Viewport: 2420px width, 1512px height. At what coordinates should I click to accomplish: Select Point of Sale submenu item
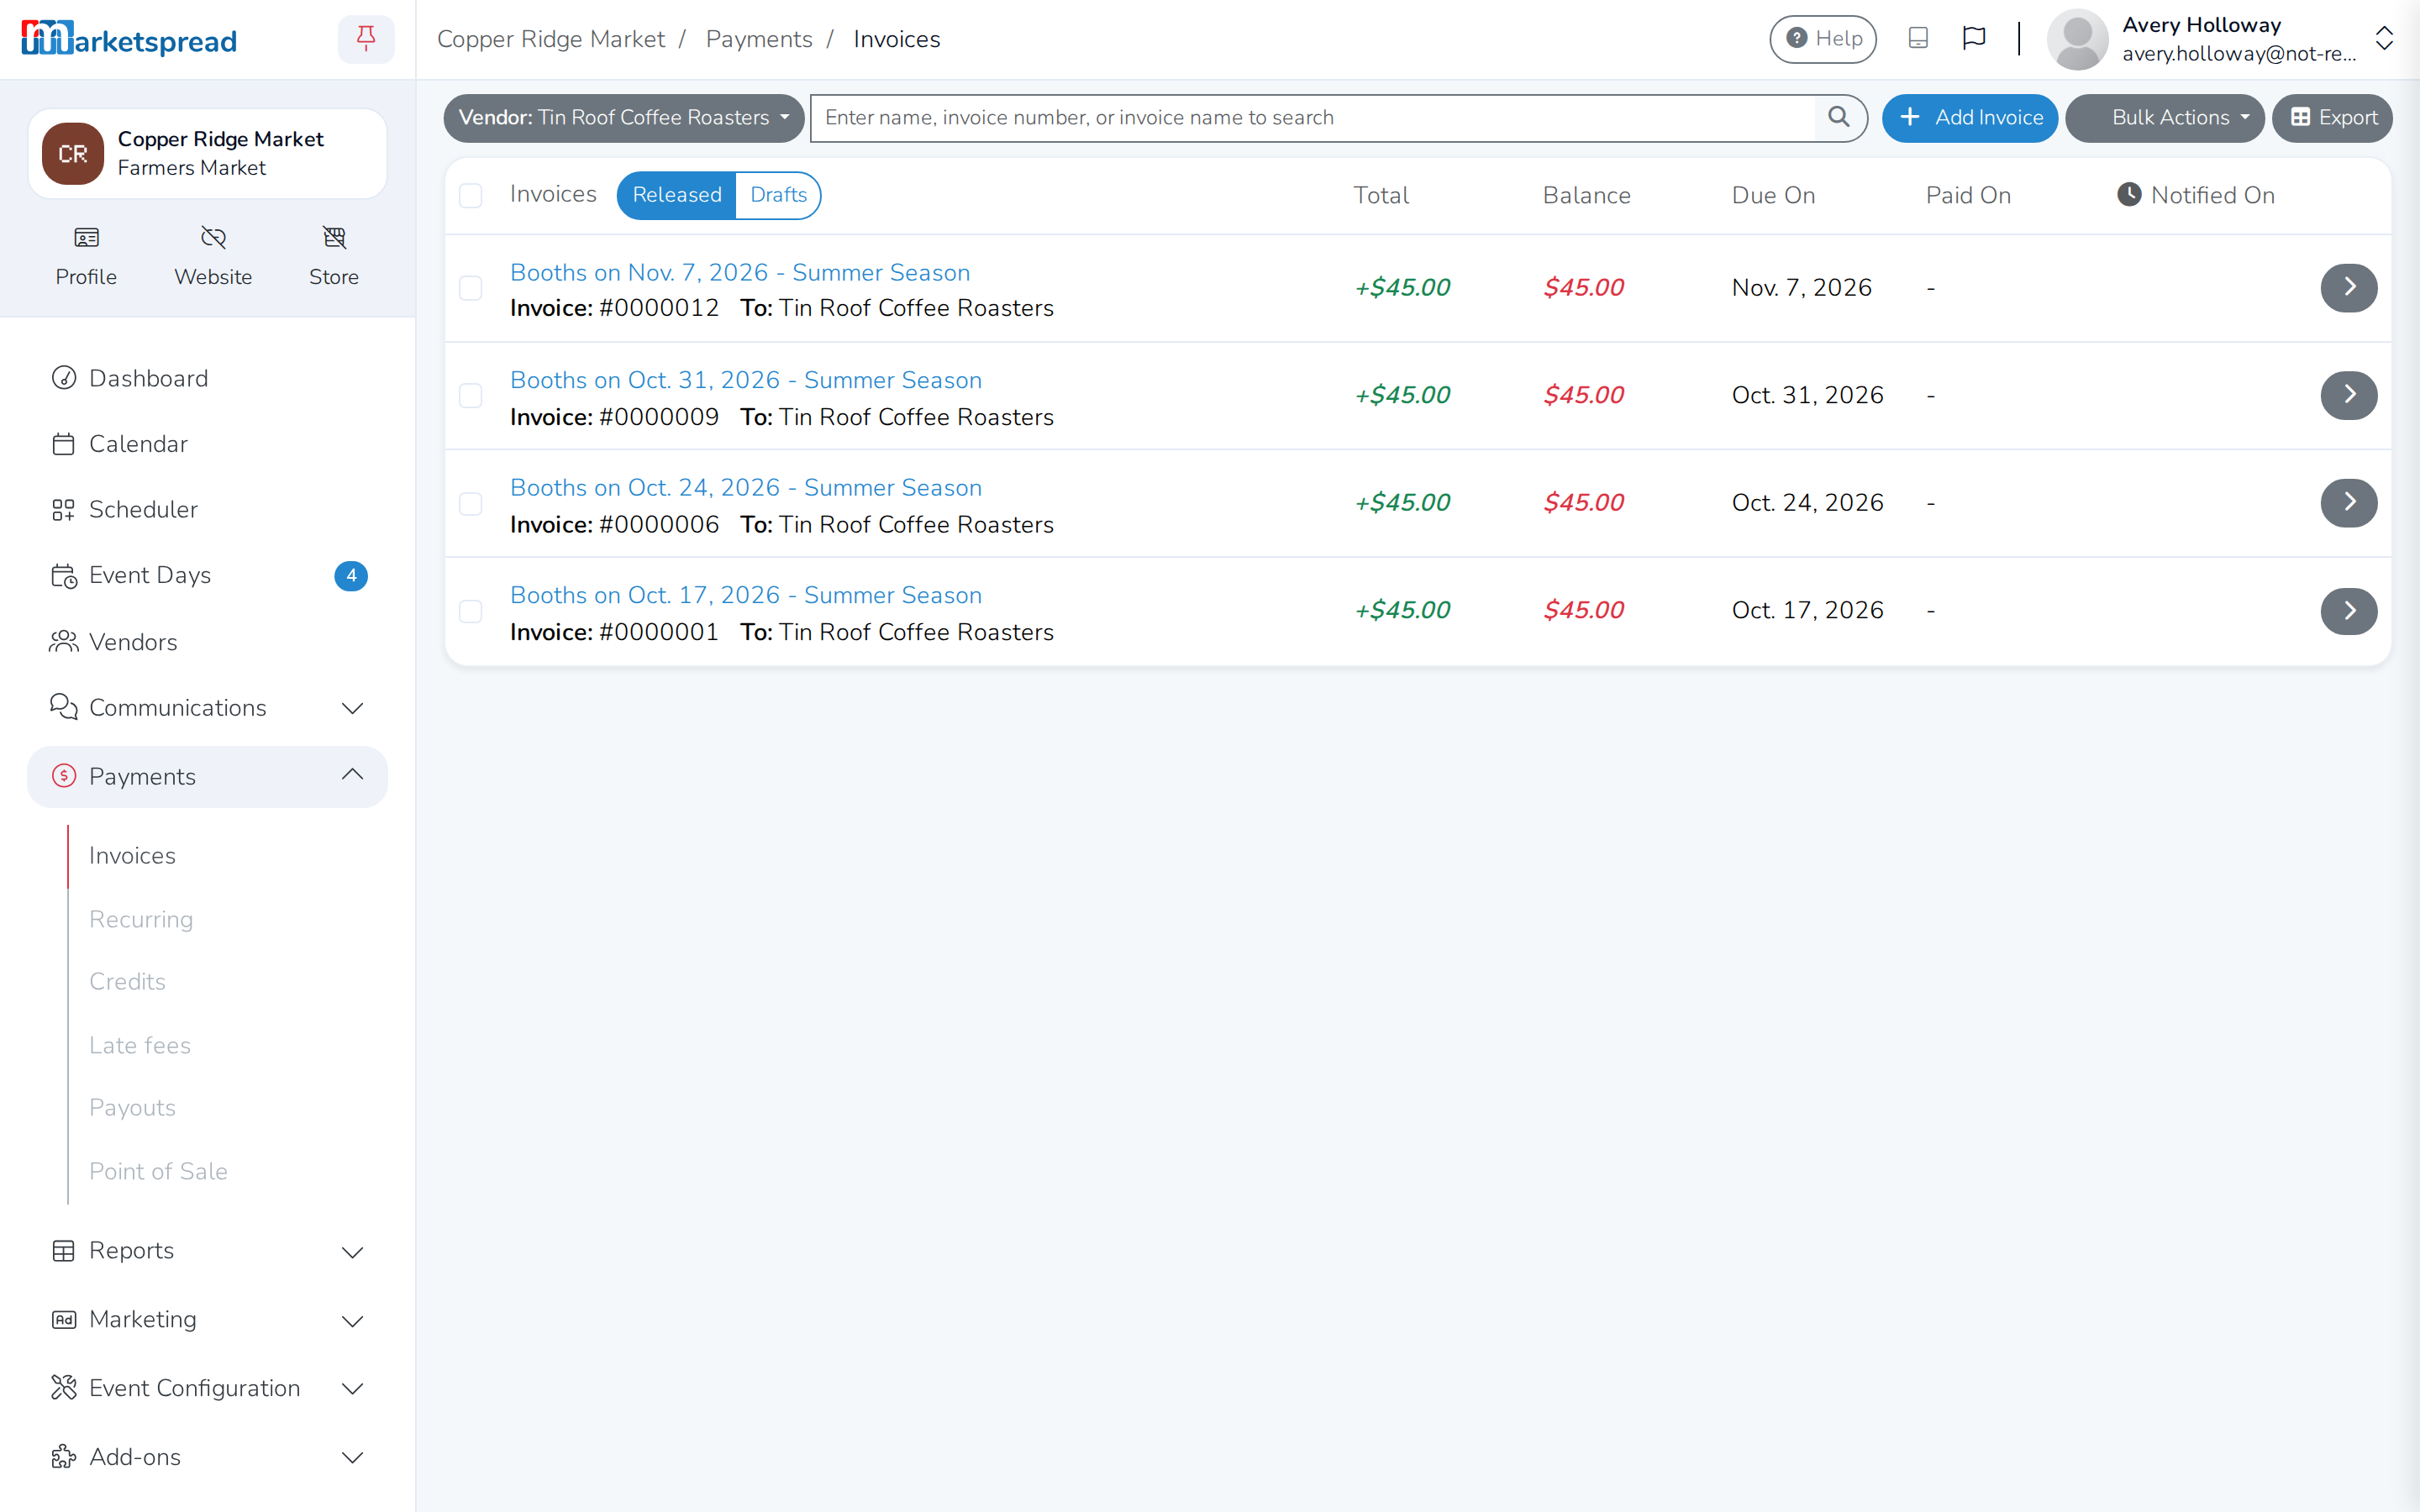point(158,1171)
